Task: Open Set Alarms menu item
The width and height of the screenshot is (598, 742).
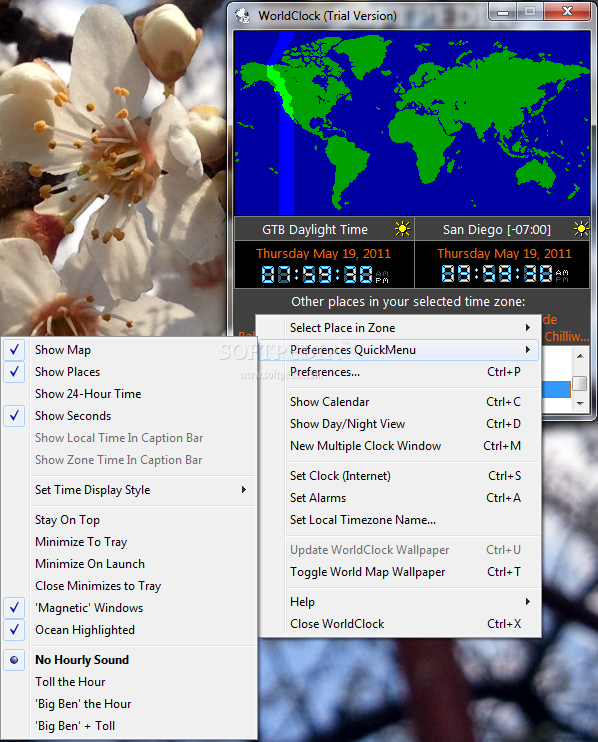Action: tap(398, 498)
